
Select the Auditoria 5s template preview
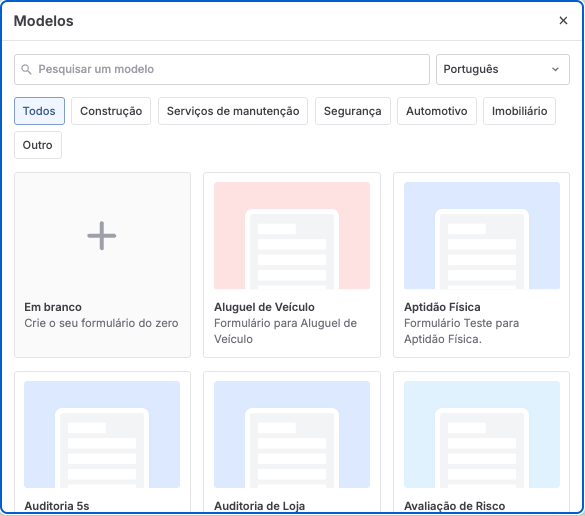(x=102, y=434)
